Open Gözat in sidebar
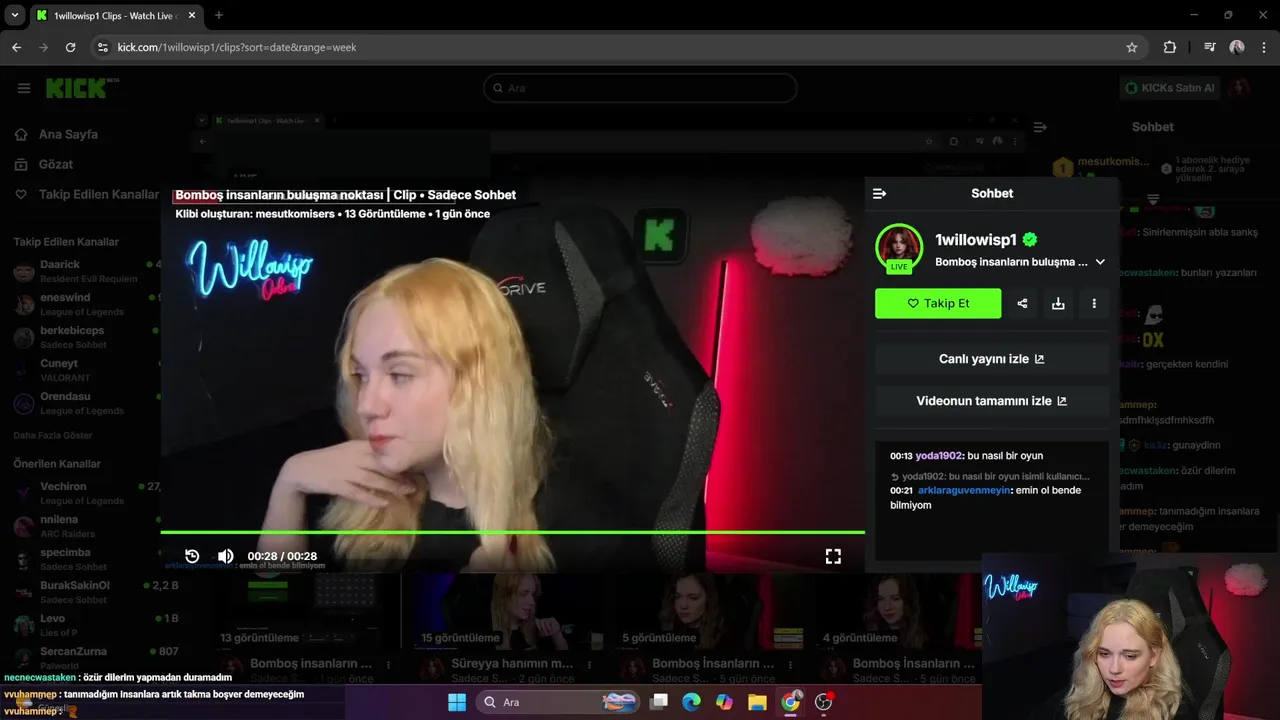1280x720 pixels. coord(56,164)
